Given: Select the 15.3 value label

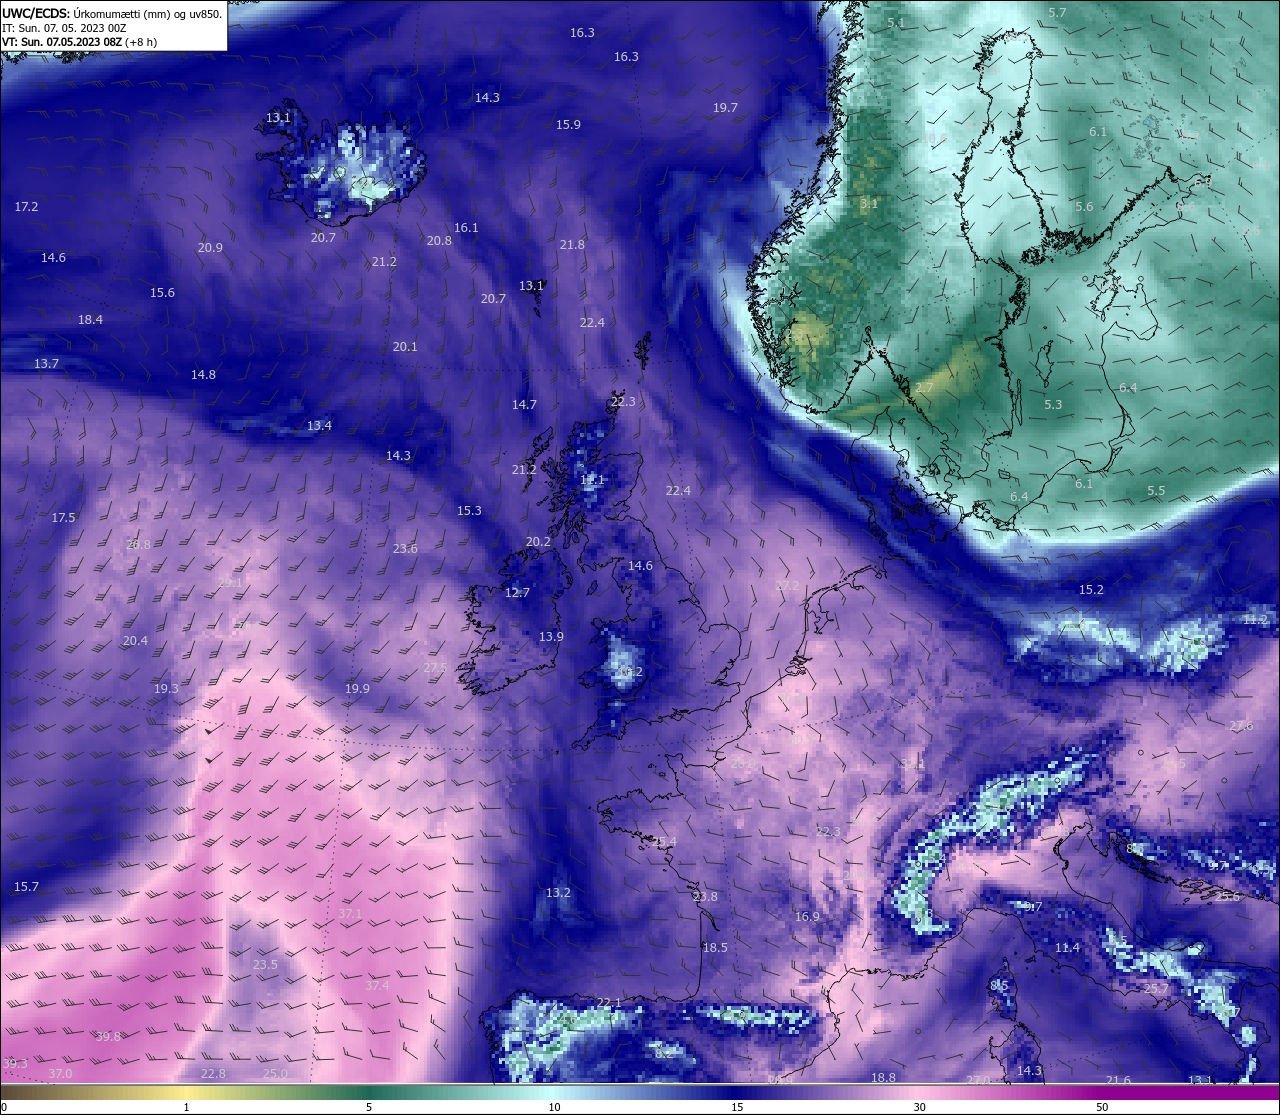Looking at the screenshot, I should point(469,511).
